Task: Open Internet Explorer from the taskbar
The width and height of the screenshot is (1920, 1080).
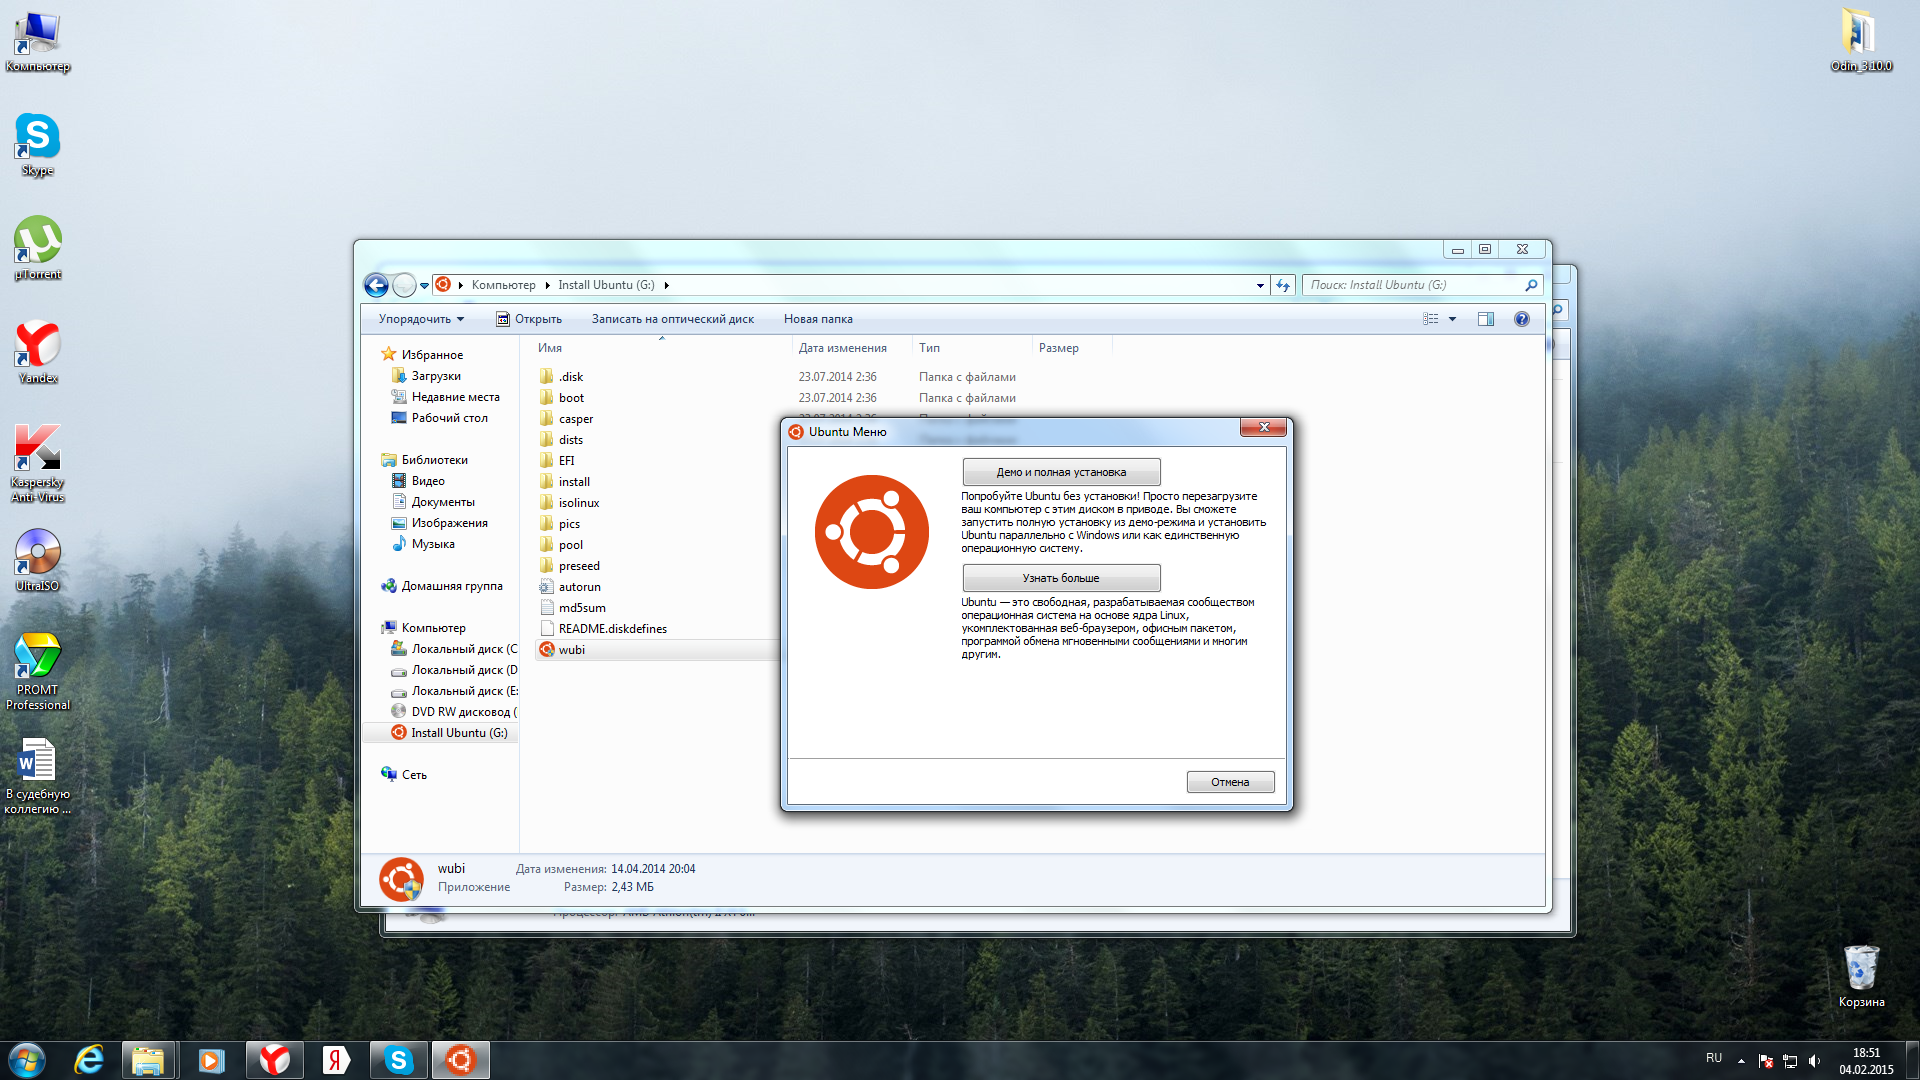Action: (89, 1060)
